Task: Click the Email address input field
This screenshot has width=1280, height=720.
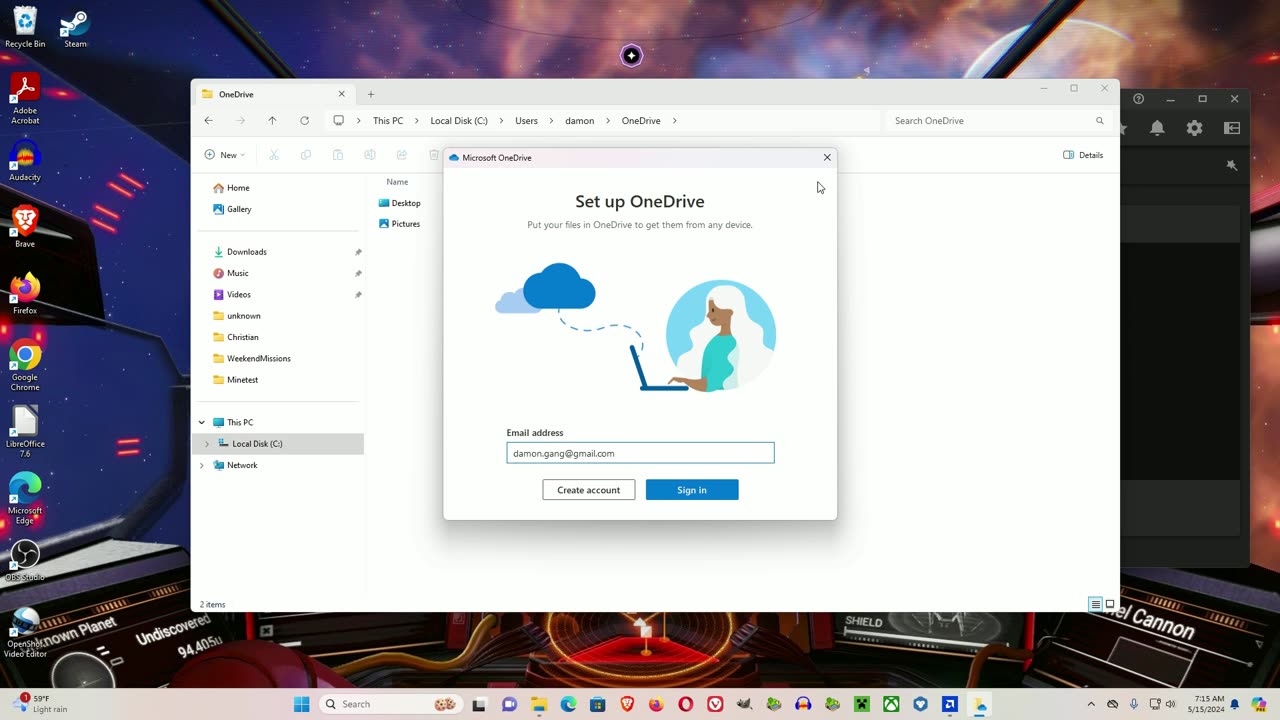Action: [x=640, y=453]
